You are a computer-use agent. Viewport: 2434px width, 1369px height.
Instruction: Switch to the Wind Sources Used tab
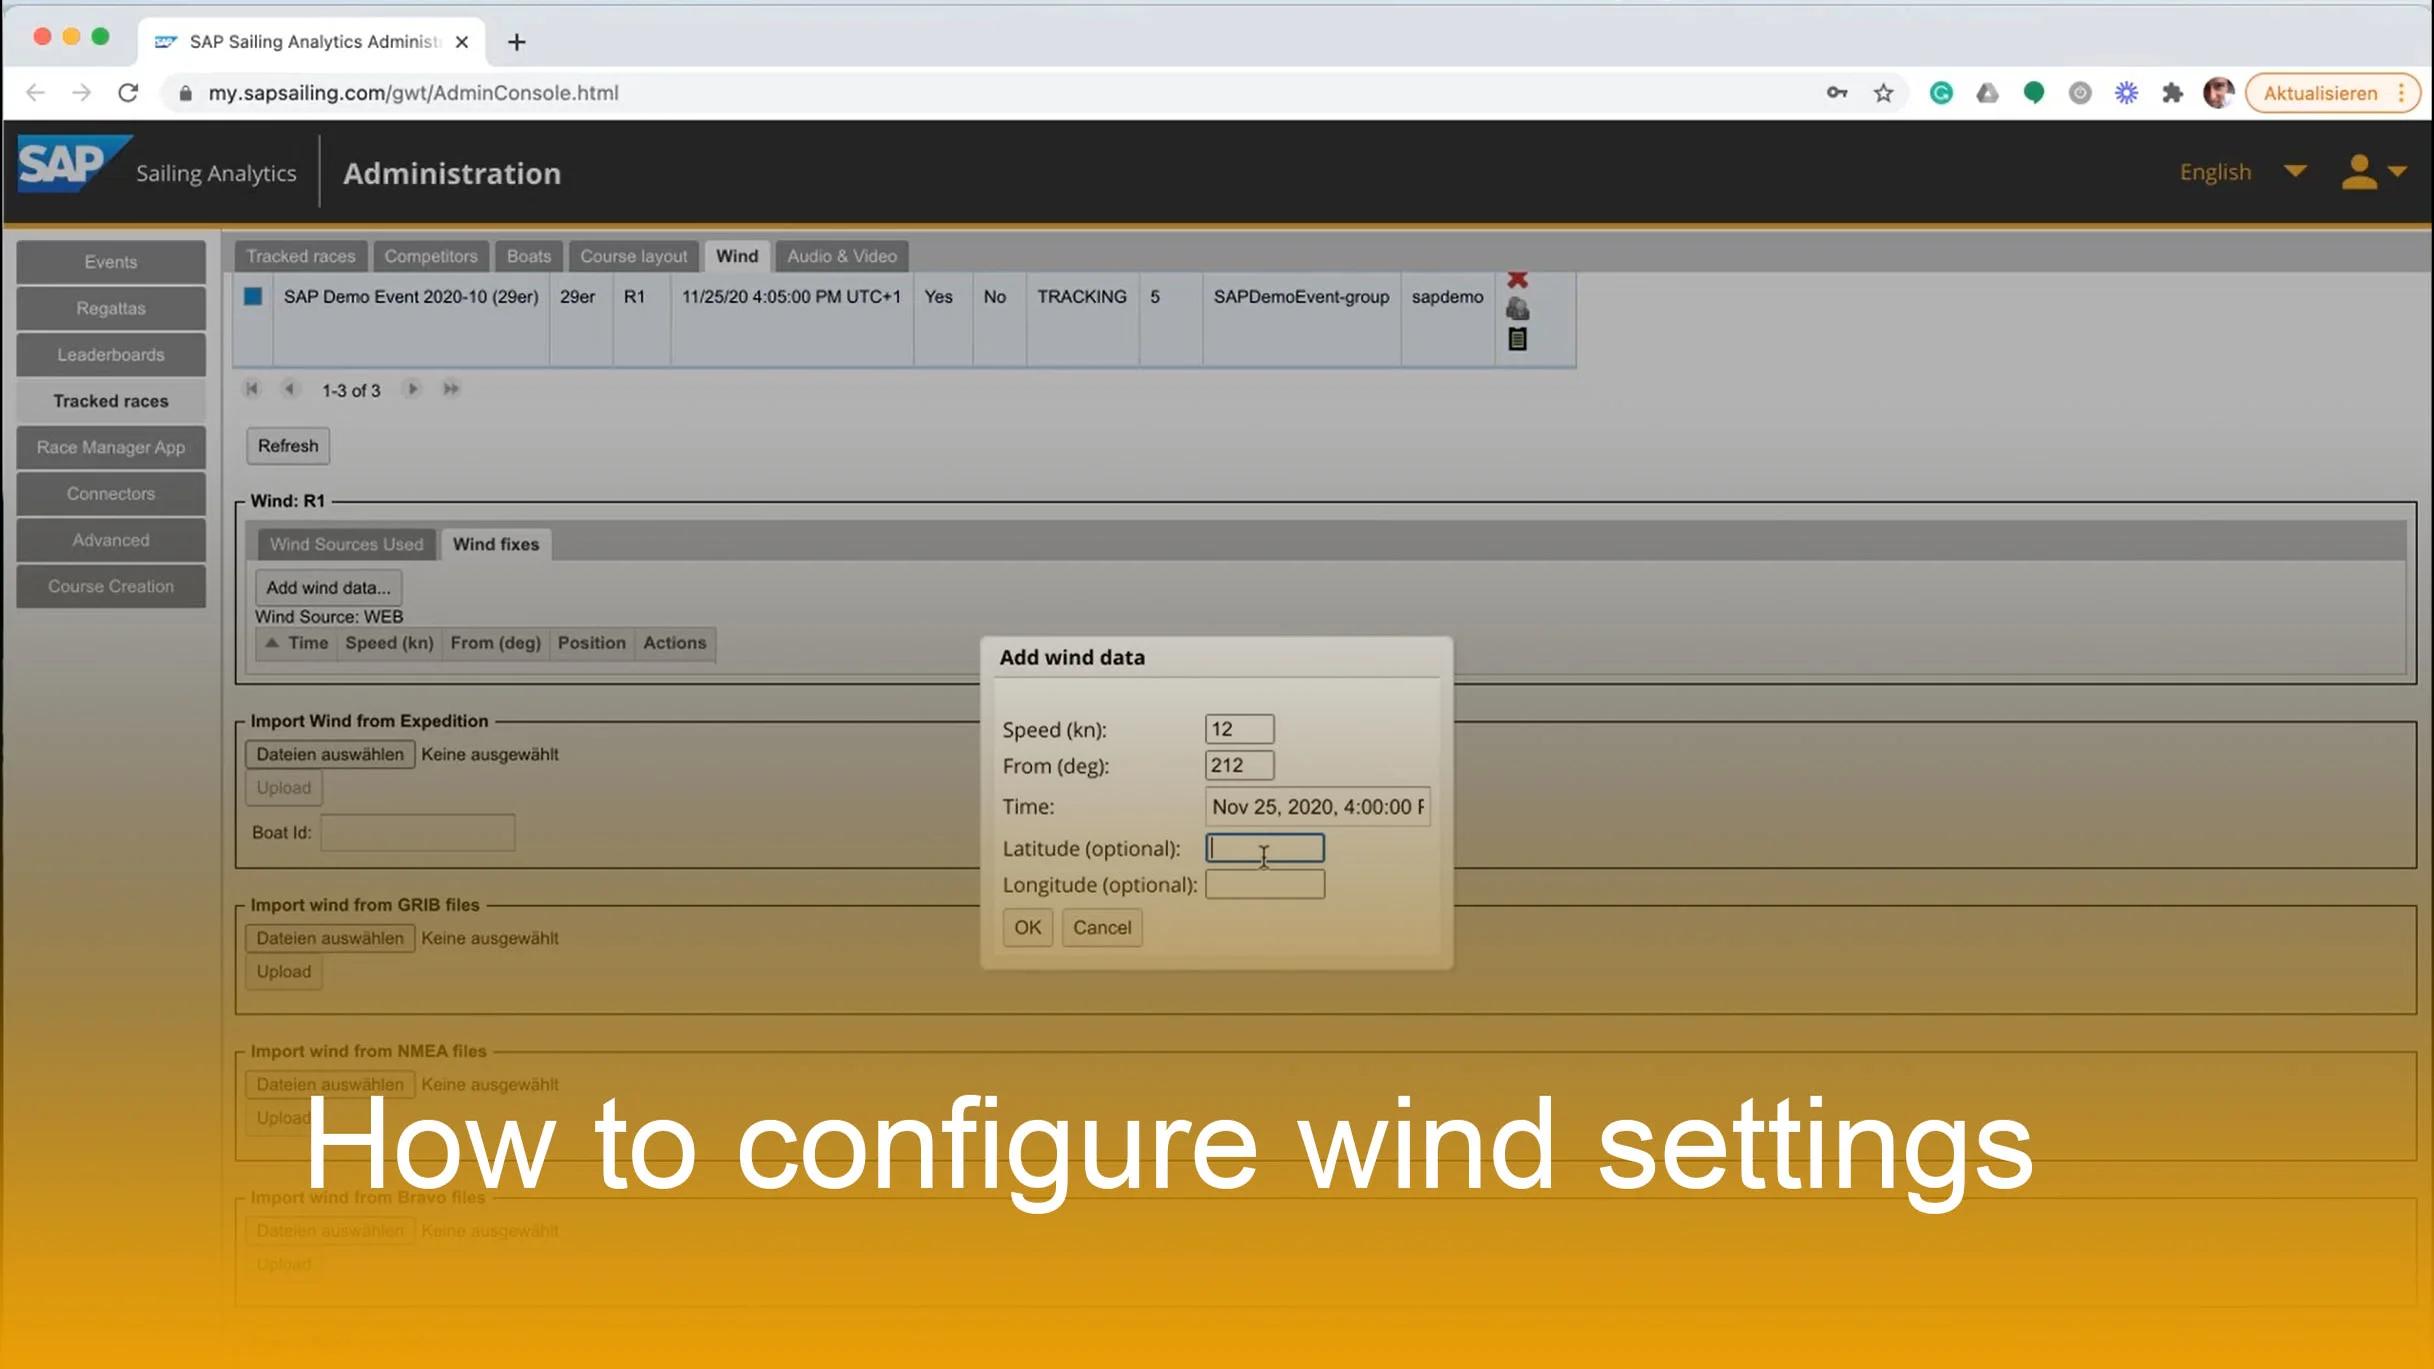345,544
